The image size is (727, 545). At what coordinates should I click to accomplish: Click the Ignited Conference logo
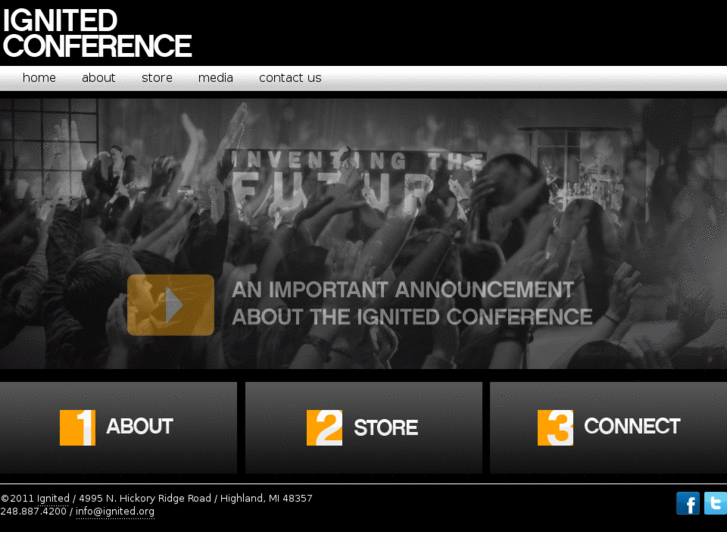pyautogui.click(x=97, y=33)
